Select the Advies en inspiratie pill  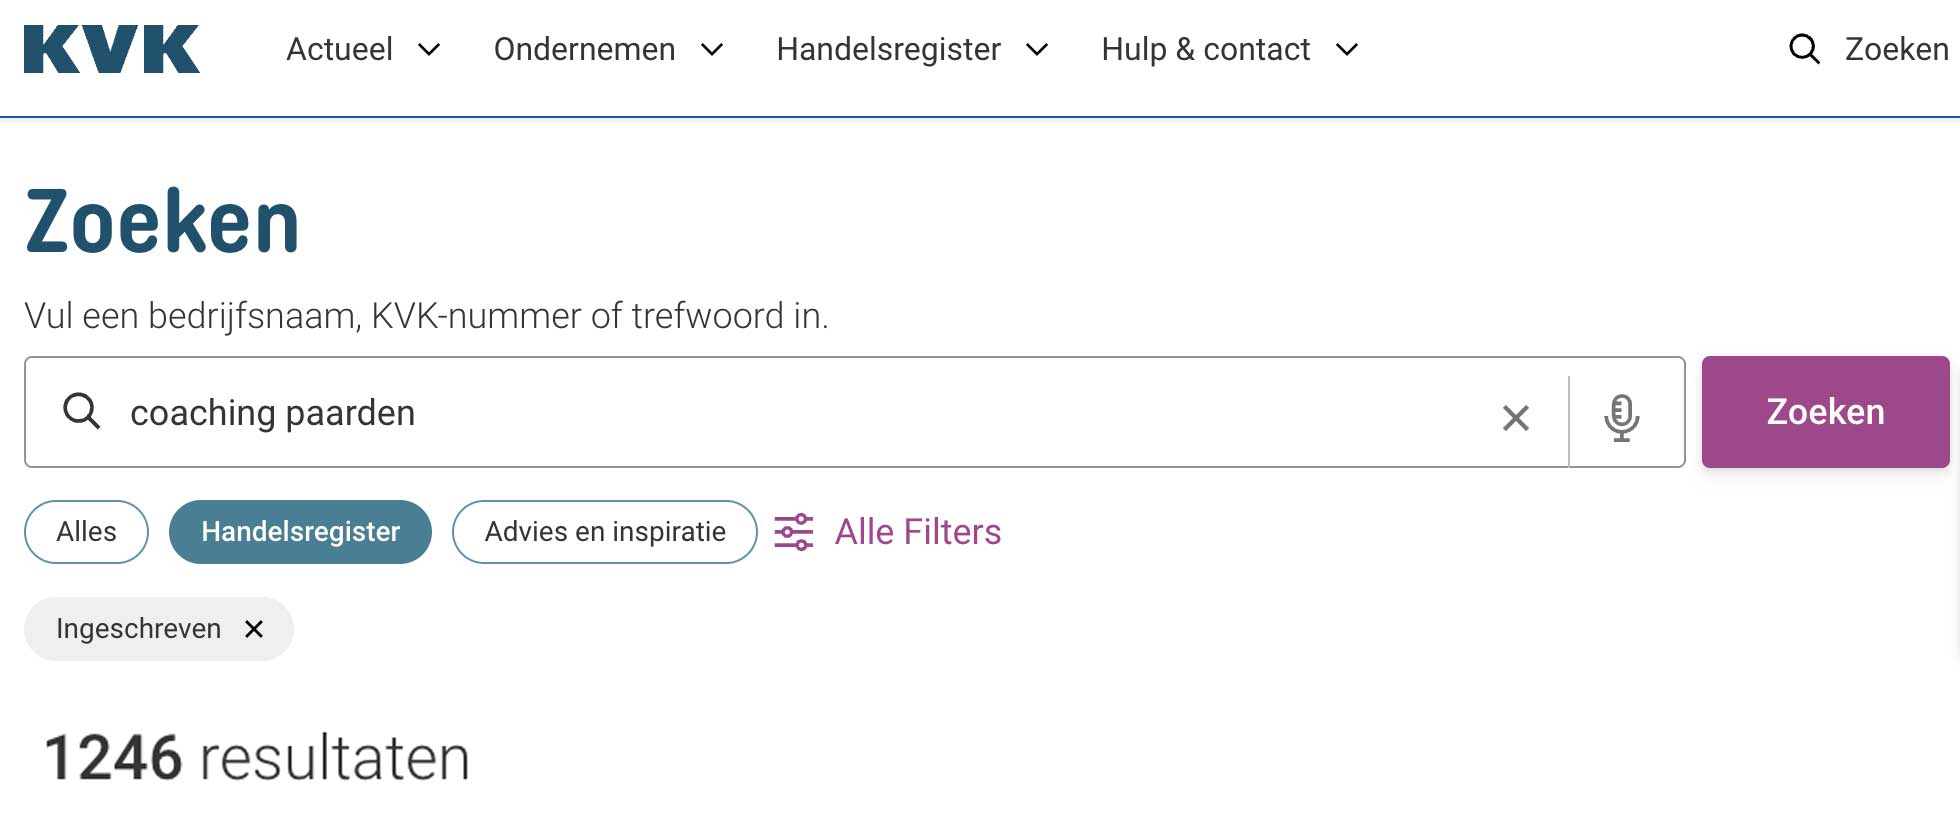click(604, 532)
